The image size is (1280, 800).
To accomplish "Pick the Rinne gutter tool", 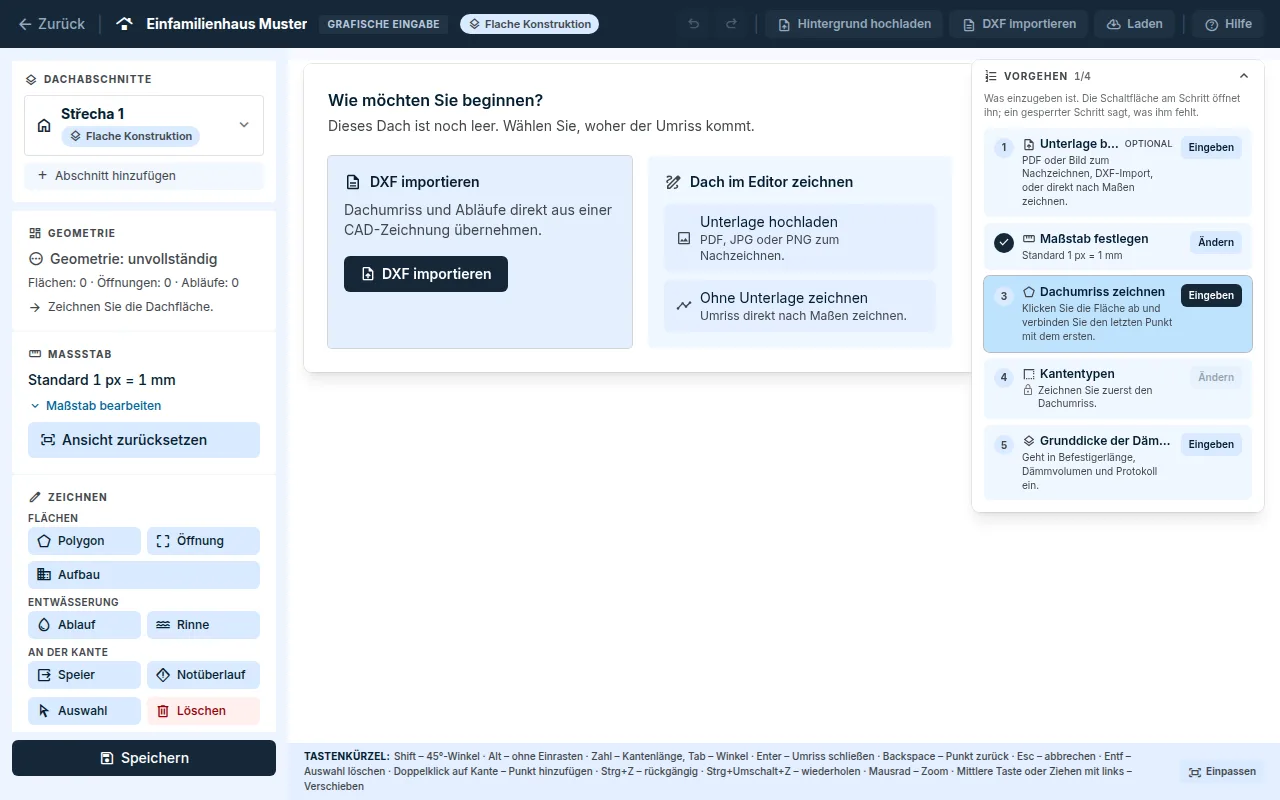I will pos(203,625).
